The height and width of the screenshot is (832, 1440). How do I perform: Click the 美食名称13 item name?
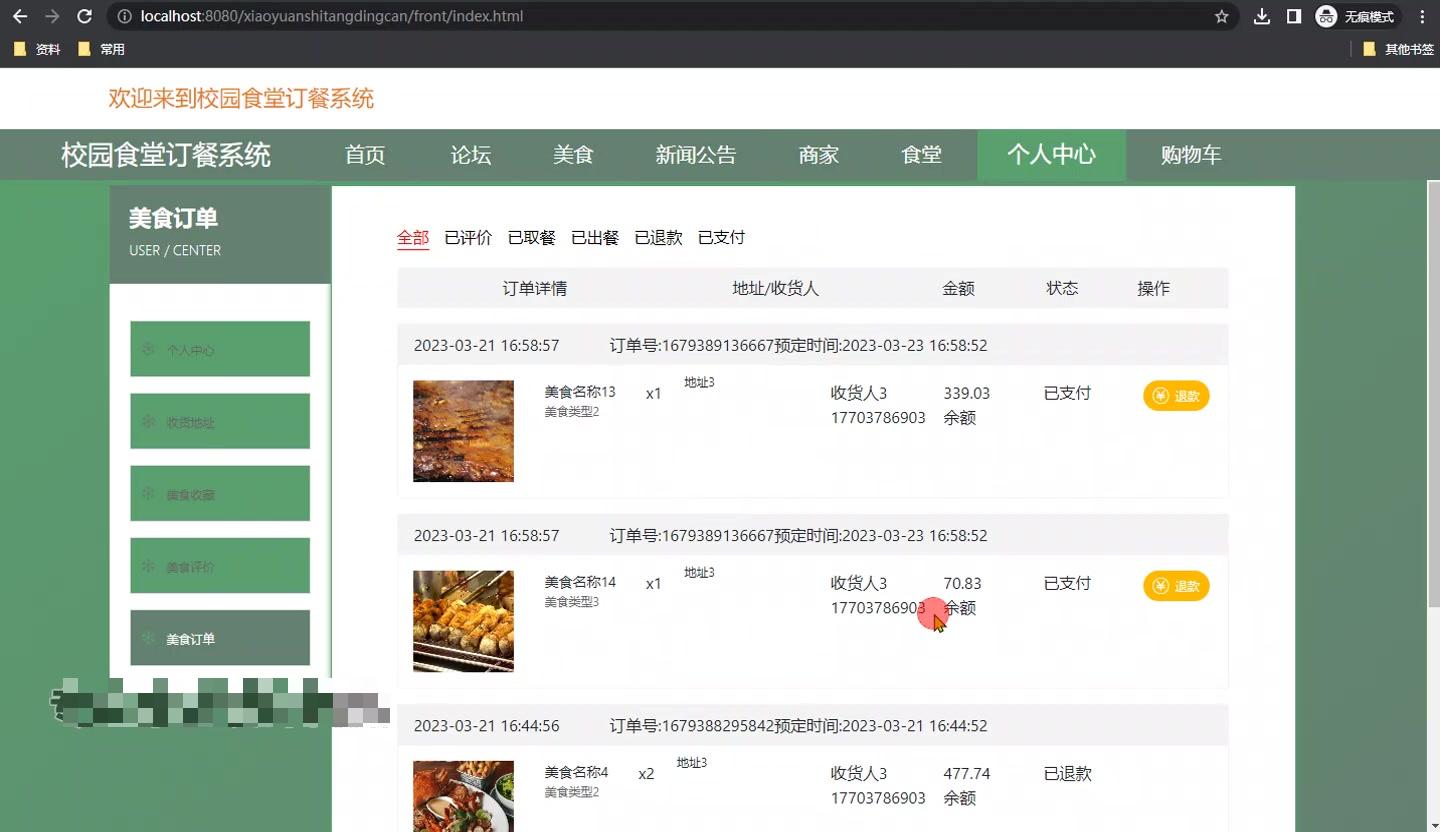[580, 392]
